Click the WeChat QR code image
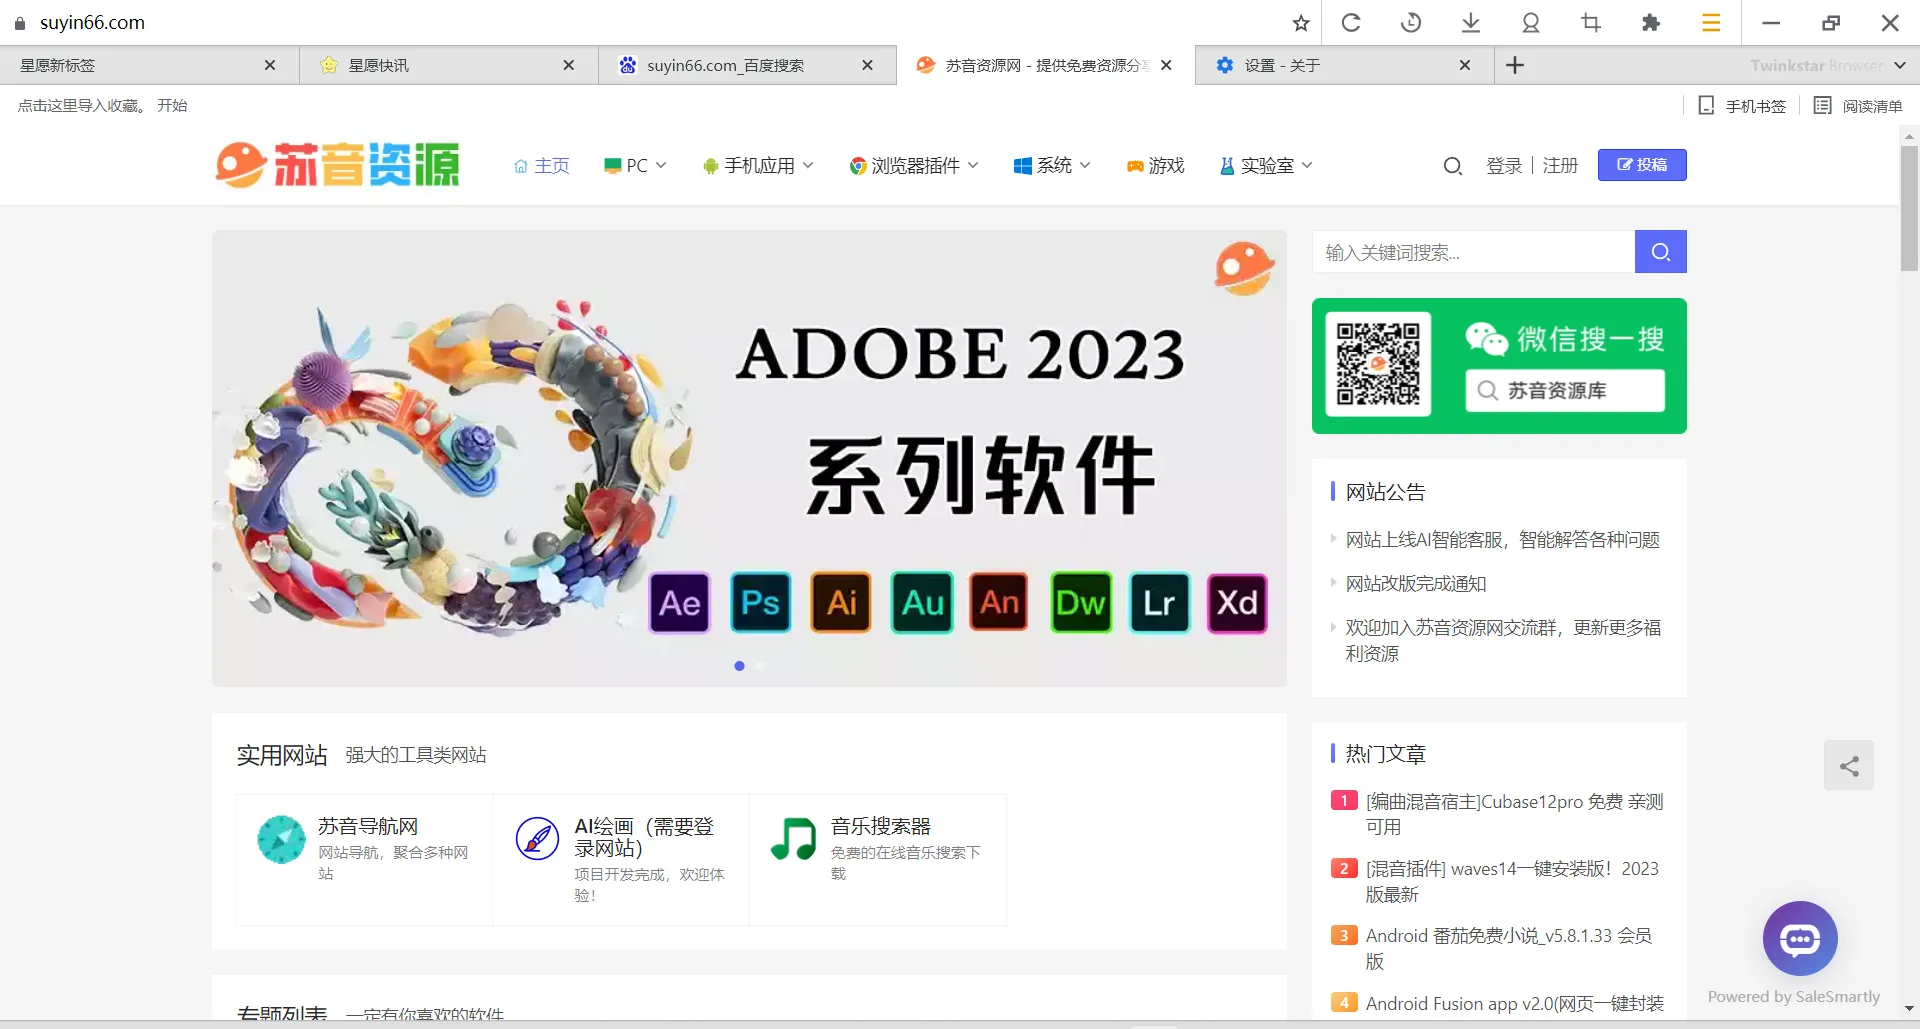Image resolution: width=1920 pixels, height=1029 pixels. (1378, 365)
